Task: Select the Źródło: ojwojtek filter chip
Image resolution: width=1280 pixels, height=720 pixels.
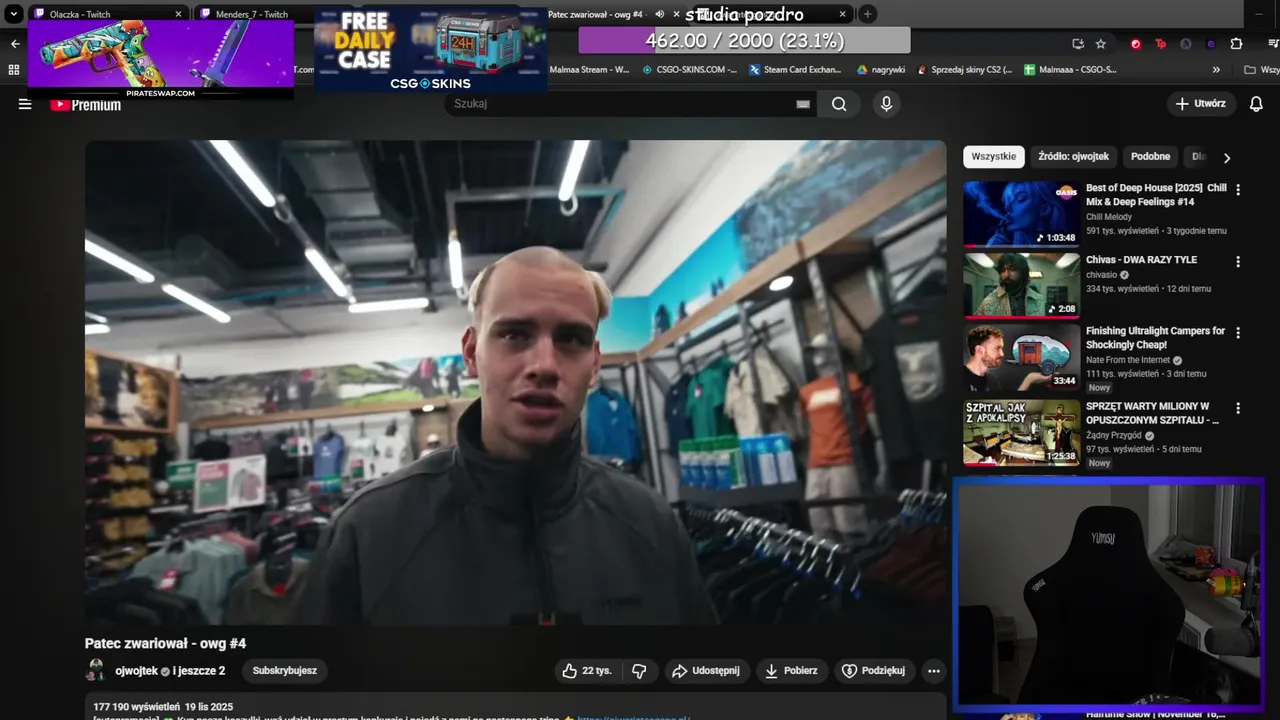Action: tap(1073, 157)
